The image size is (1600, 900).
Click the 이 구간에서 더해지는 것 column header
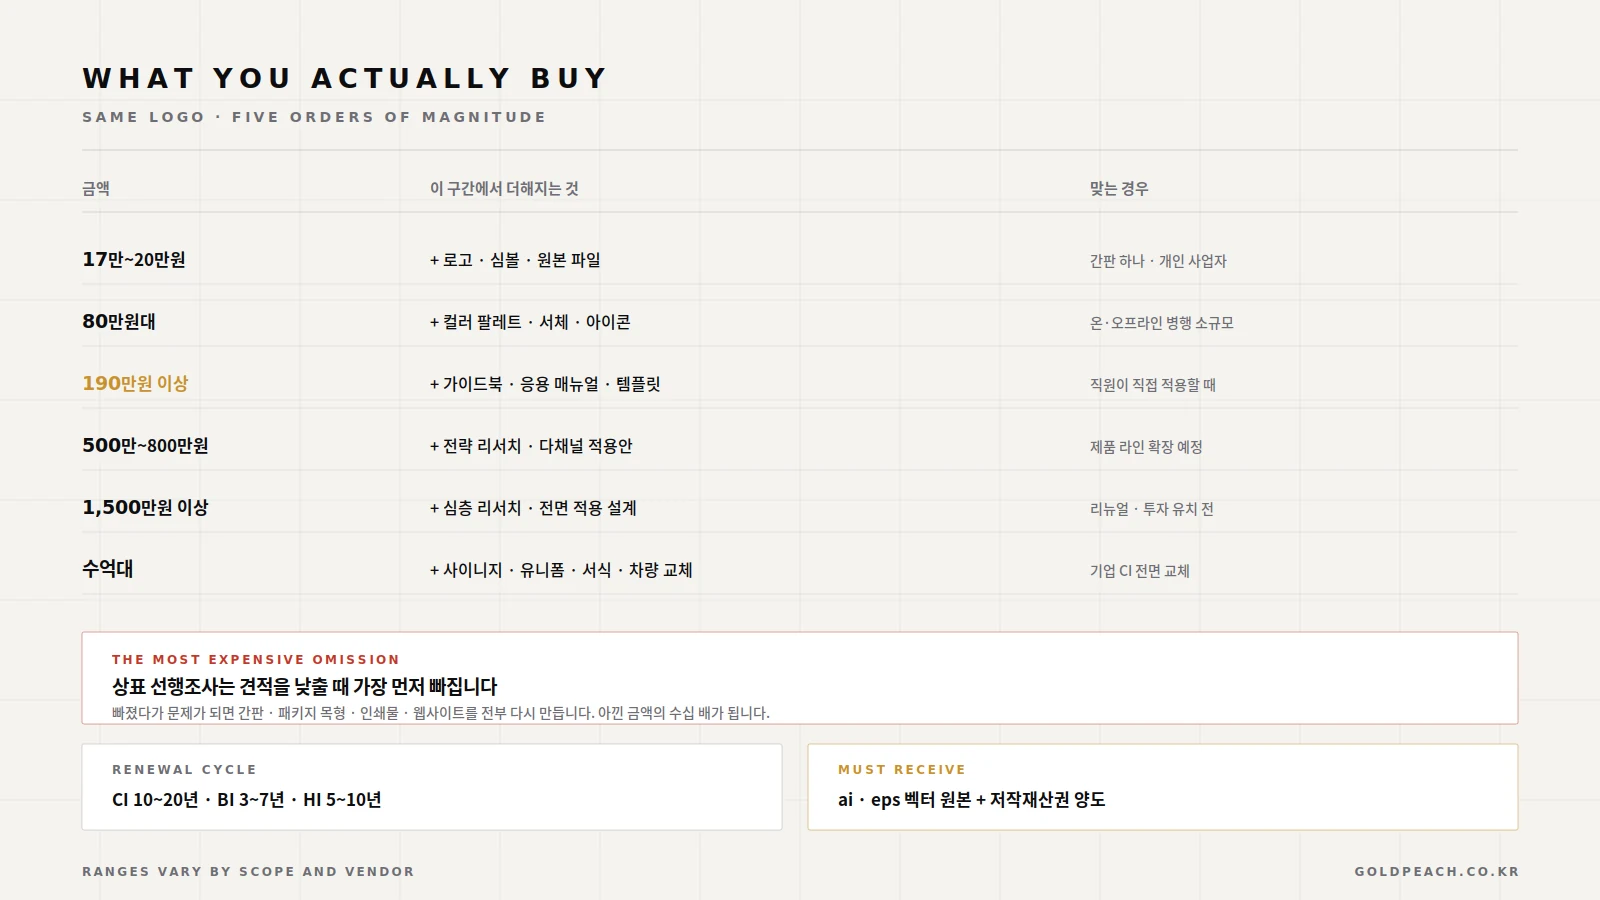point(504,188)
